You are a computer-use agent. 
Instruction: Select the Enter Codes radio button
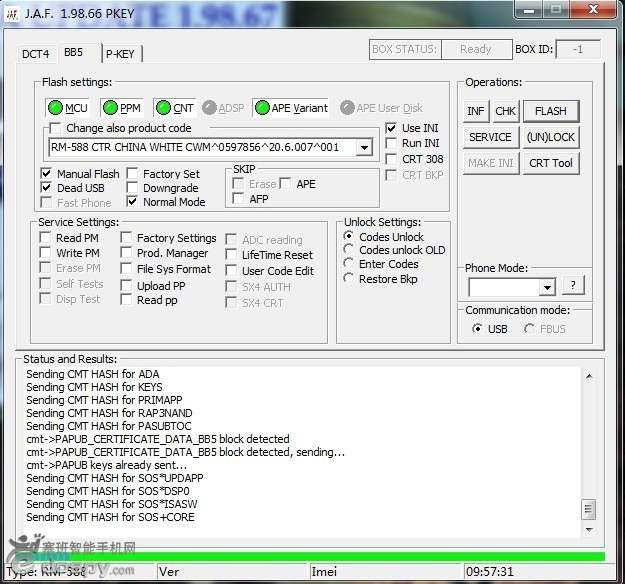(348, 263)
